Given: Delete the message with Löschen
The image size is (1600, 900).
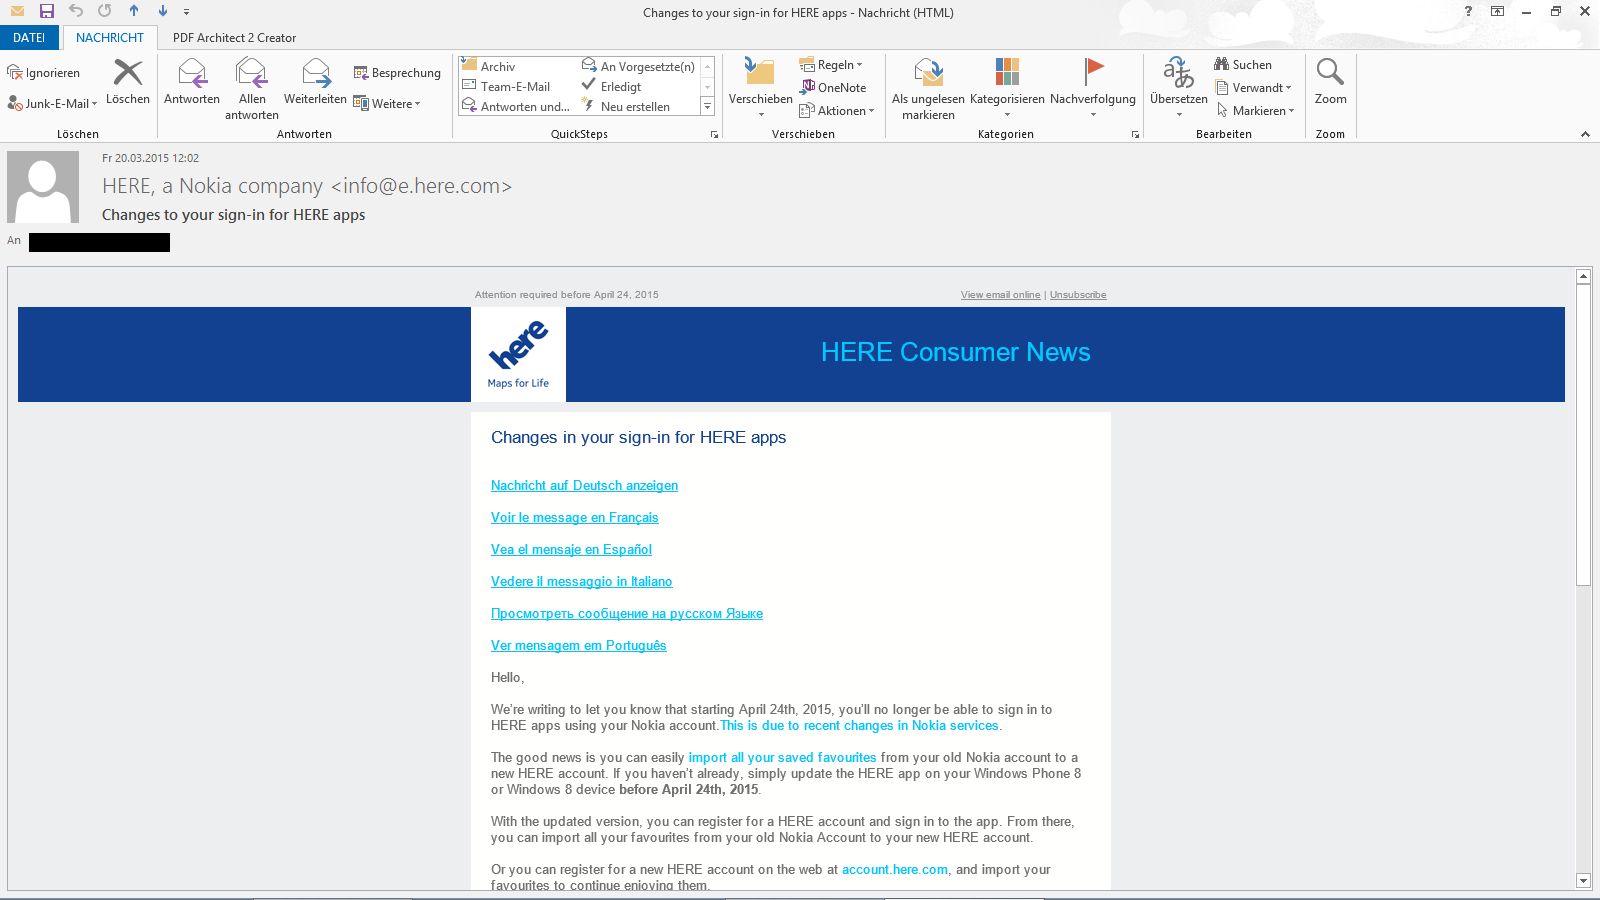Looking at the screenshot, I should click(x=128, y=82).
